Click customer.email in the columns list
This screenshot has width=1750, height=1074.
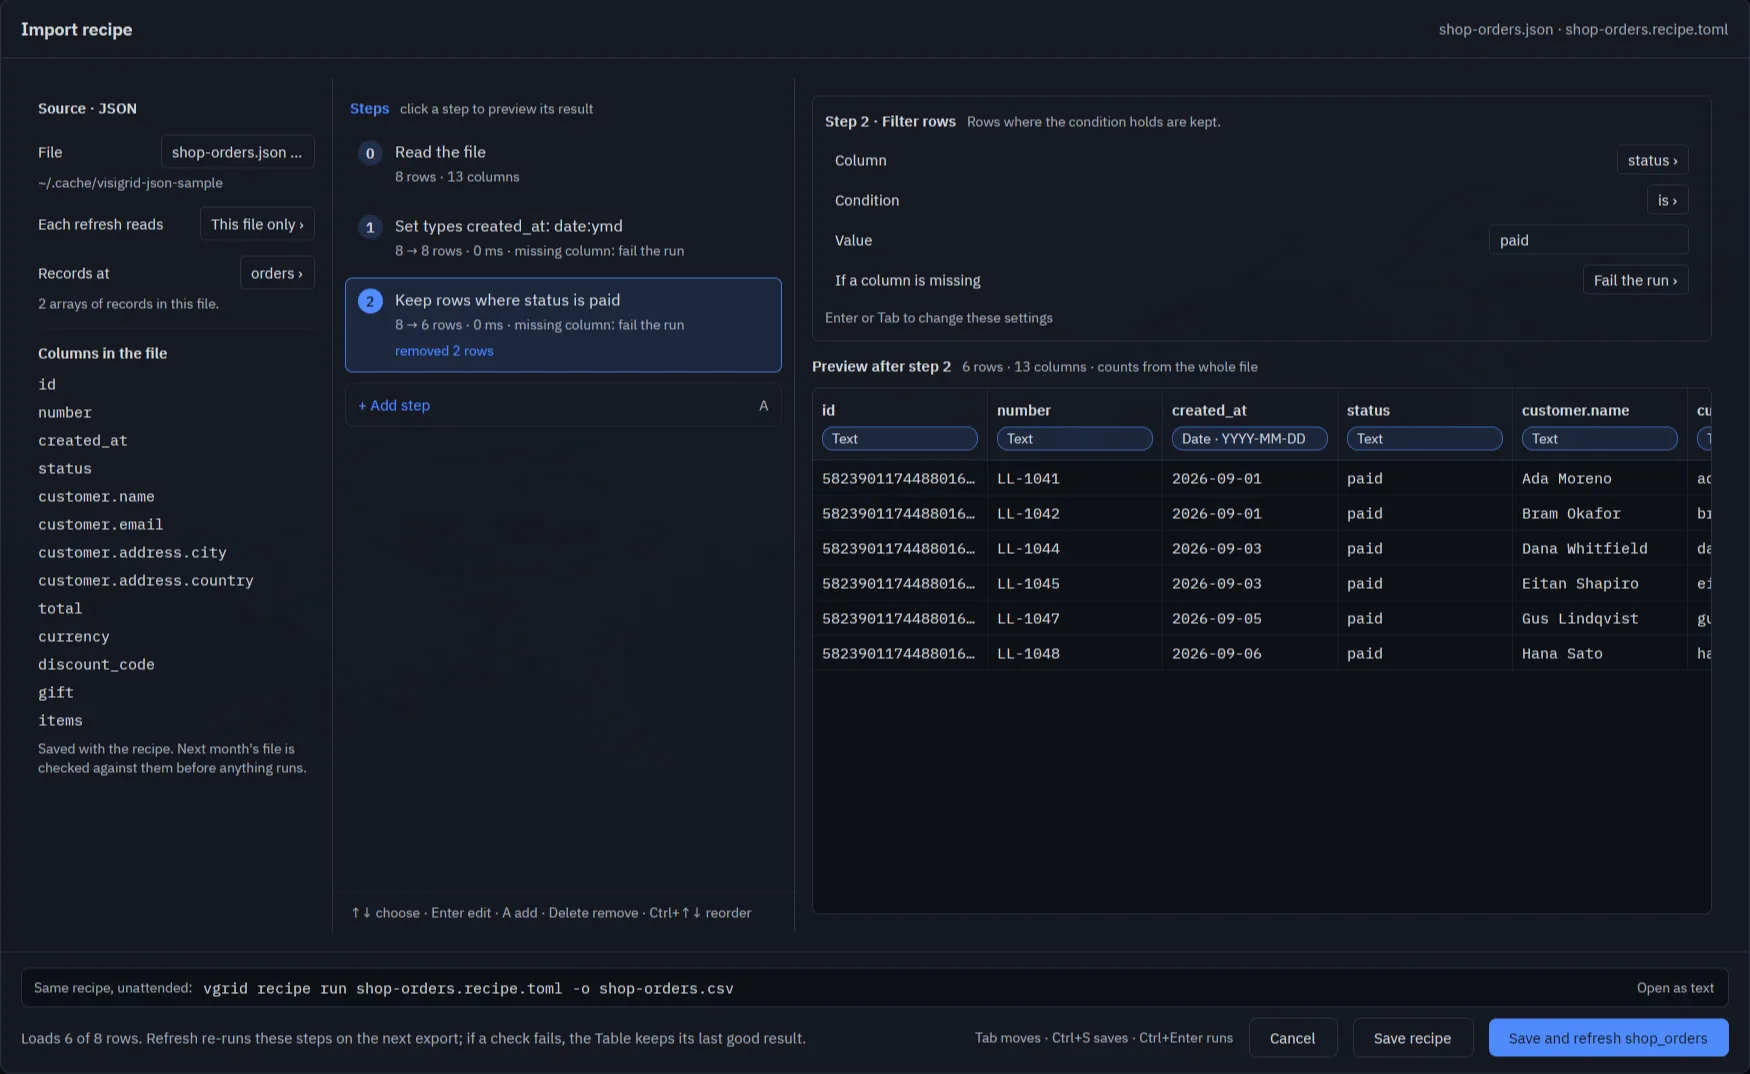tap(100, 524)
